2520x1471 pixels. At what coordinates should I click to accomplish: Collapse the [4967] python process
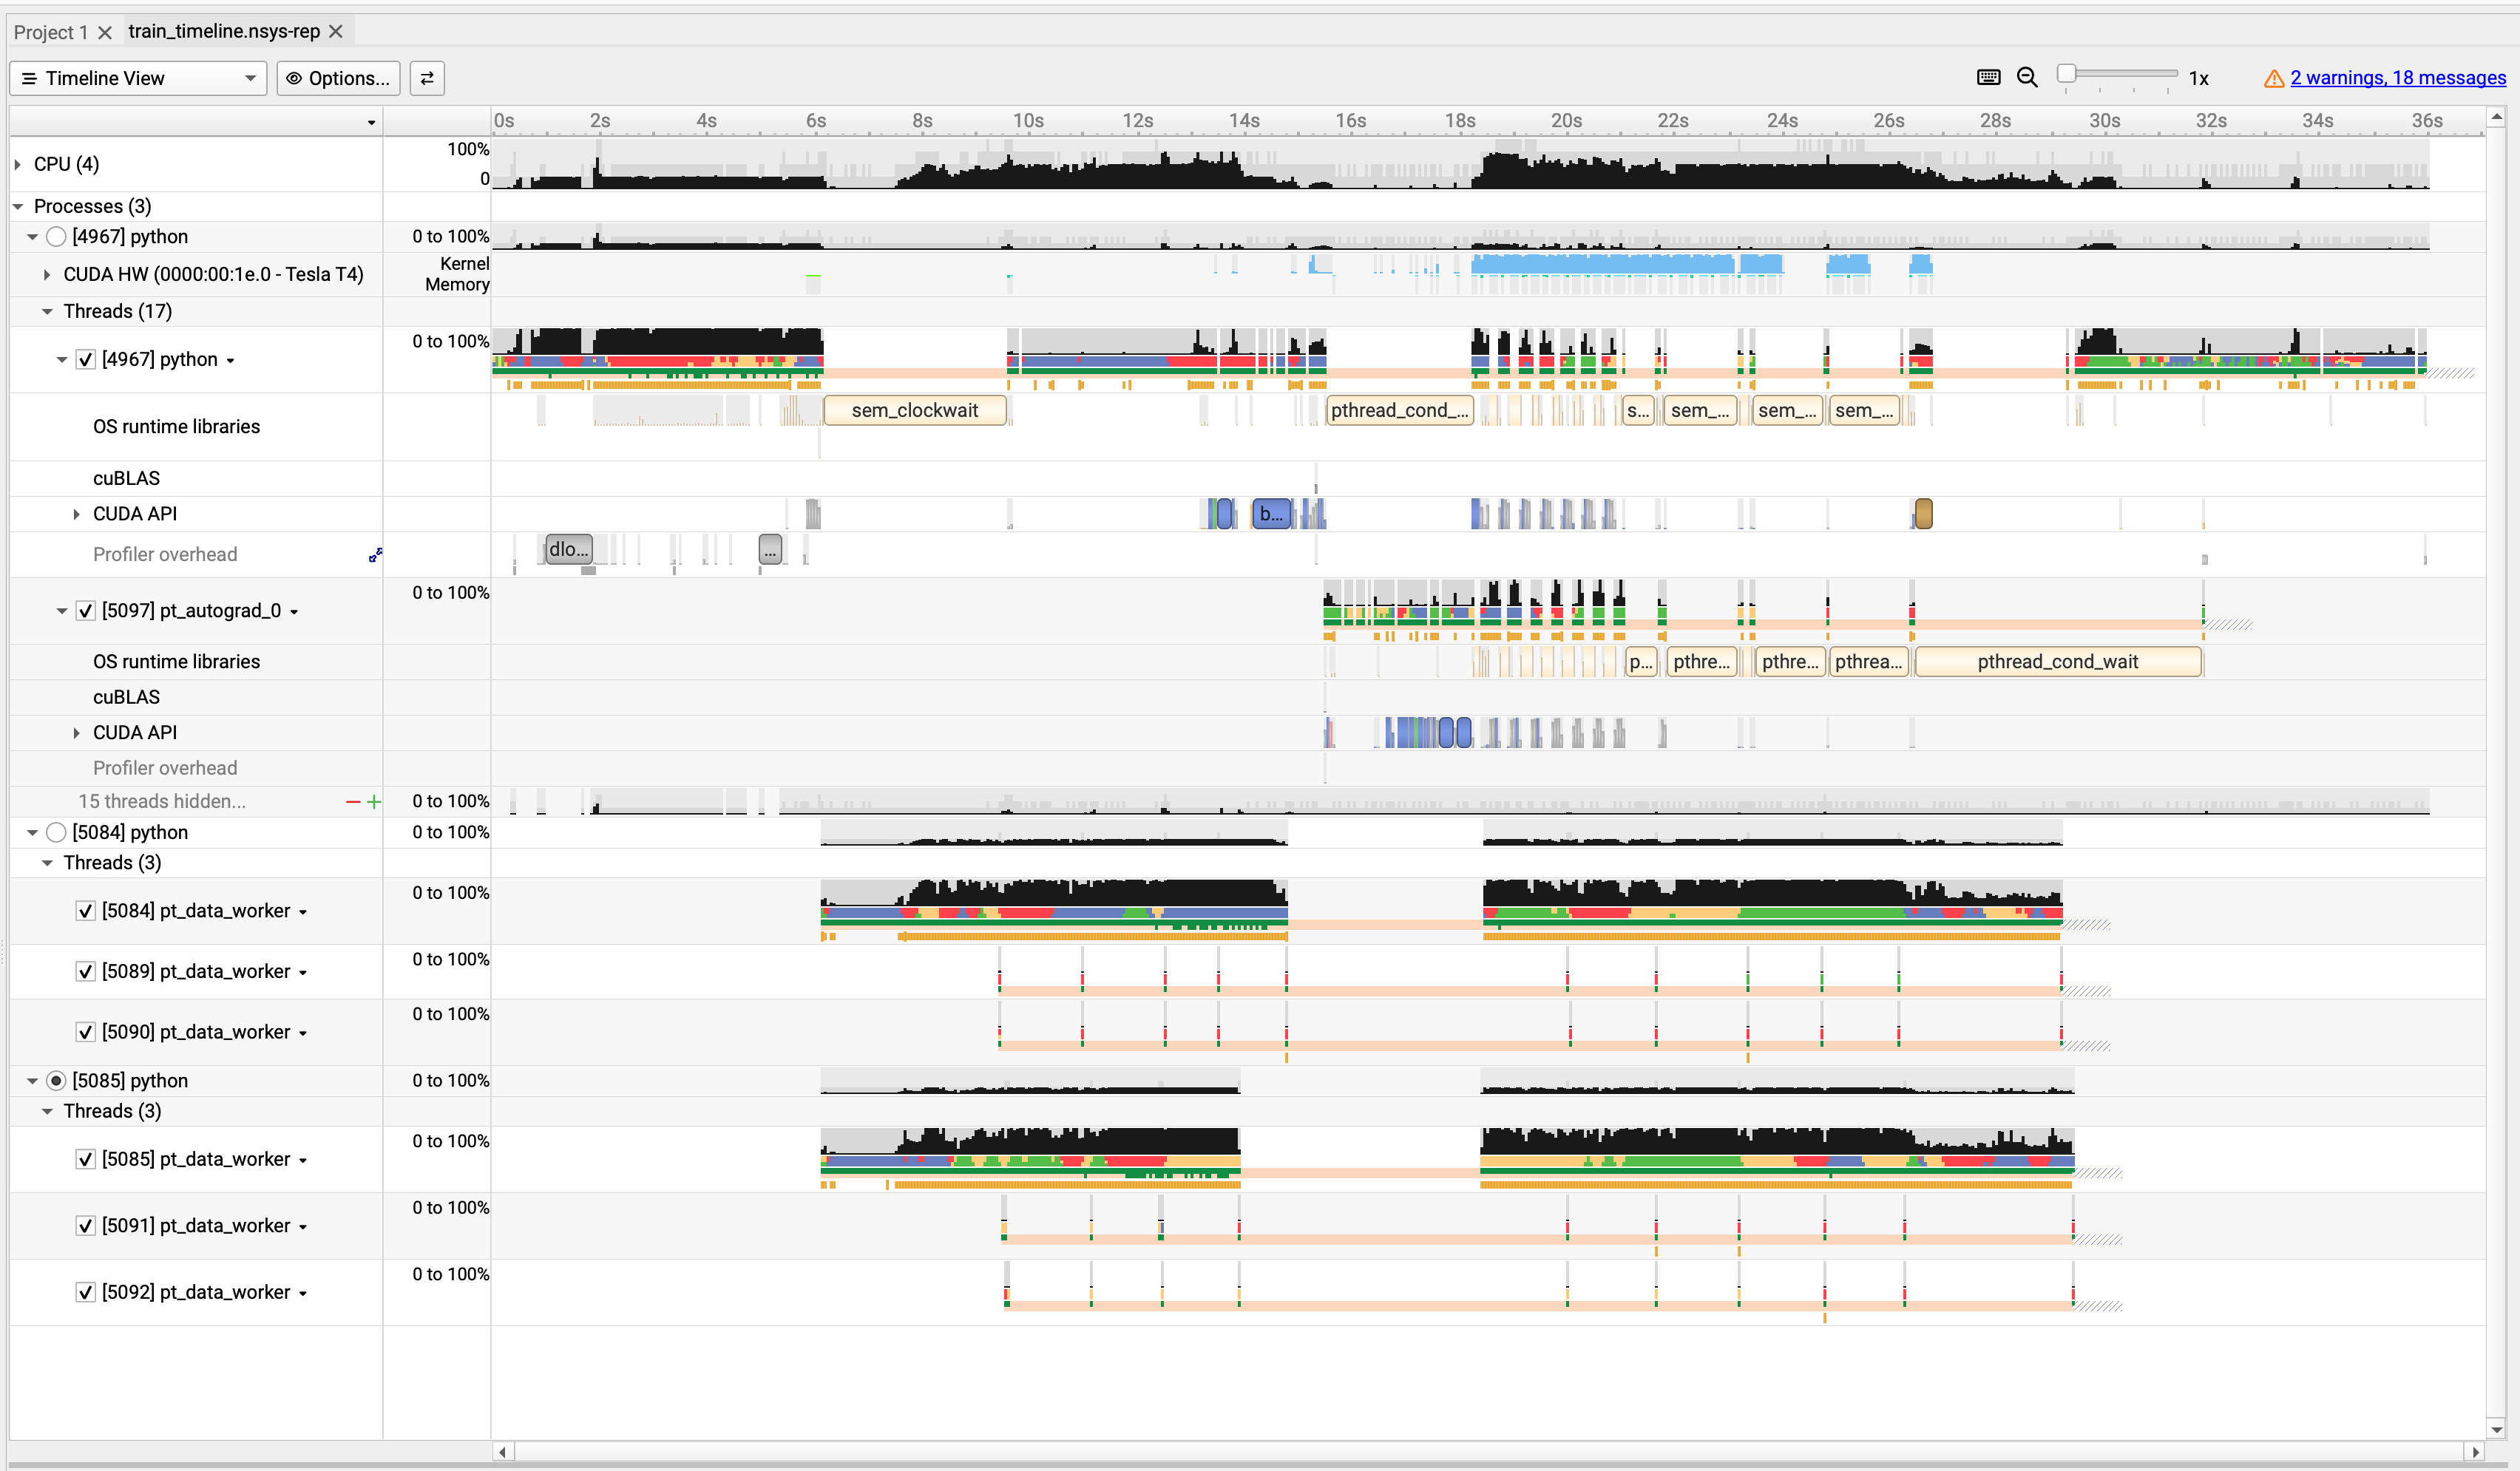(x=32, y=237)
